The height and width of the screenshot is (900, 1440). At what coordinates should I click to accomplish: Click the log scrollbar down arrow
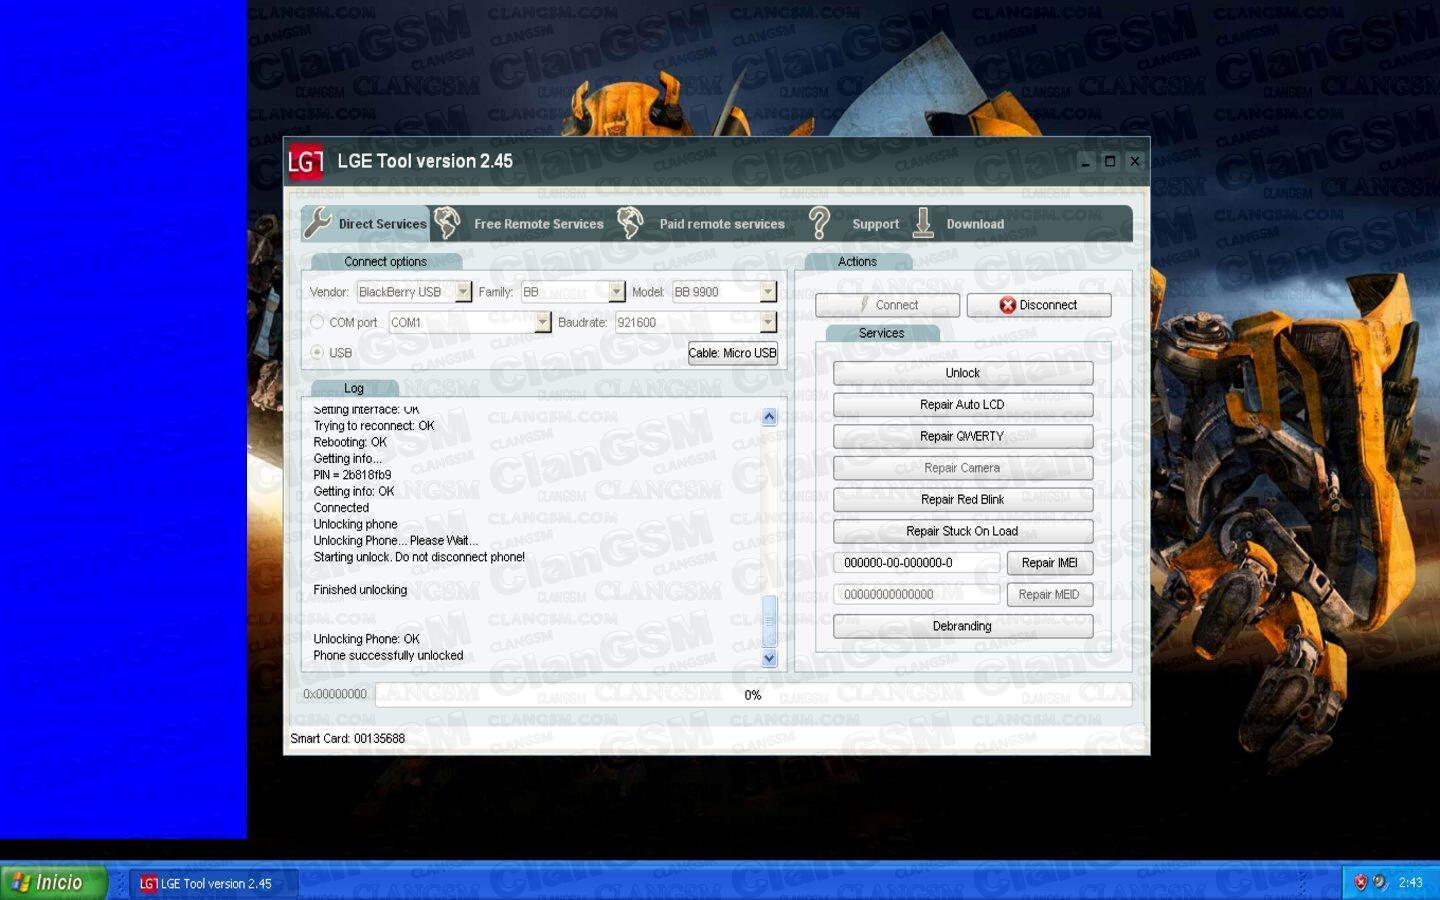[769, 658]
